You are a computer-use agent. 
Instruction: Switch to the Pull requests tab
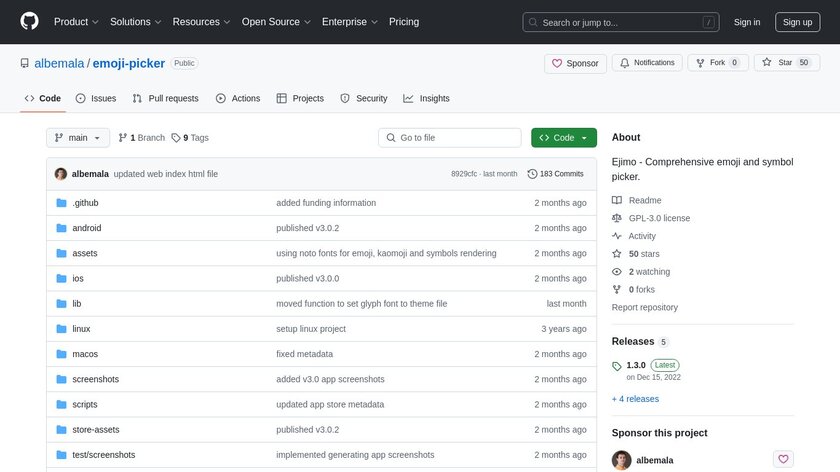pyautogui.click(x=165, y=98)
